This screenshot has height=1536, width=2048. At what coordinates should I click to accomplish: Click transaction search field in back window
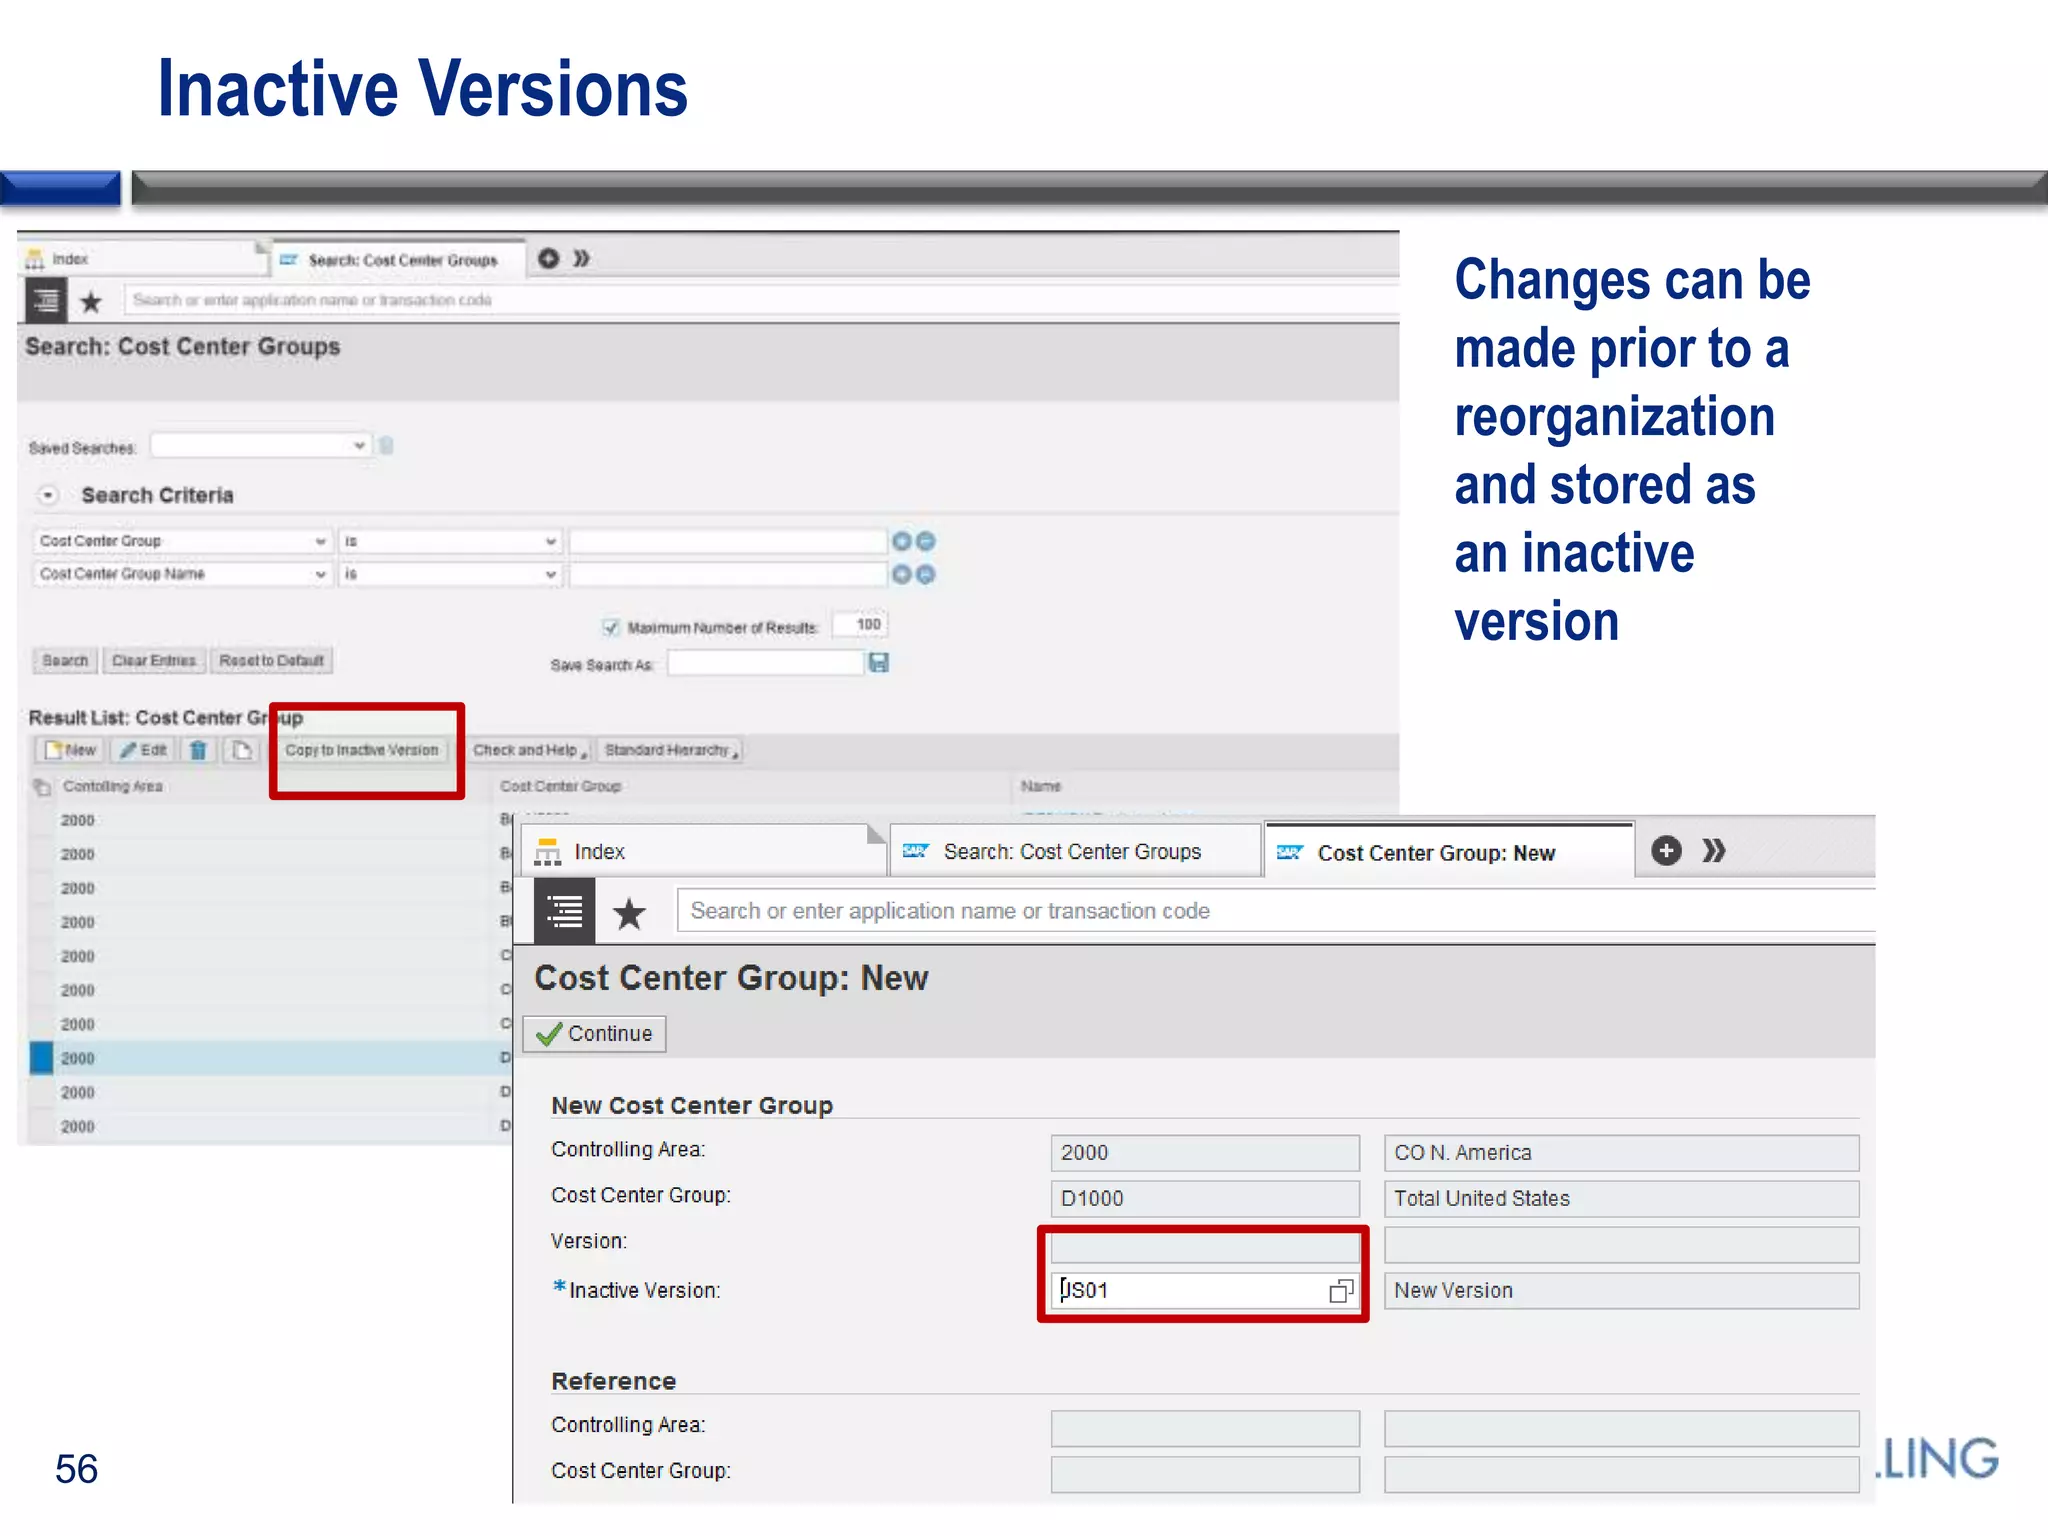pos(760,300)
